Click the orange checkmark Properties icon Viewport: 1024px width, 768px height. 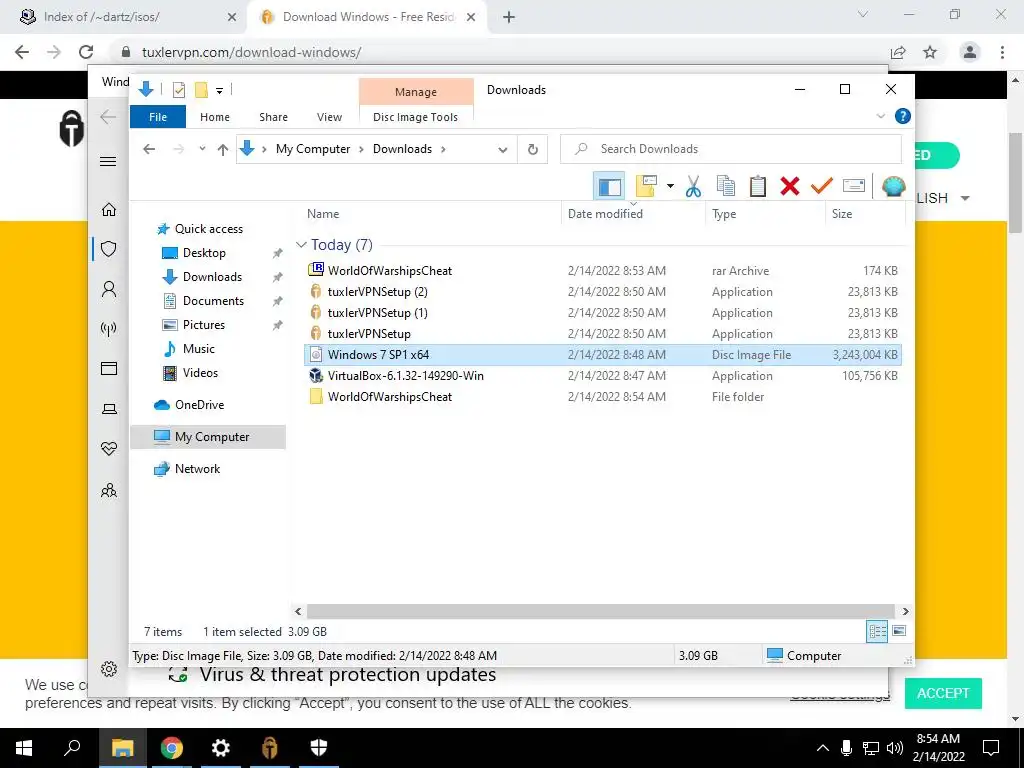822,186
